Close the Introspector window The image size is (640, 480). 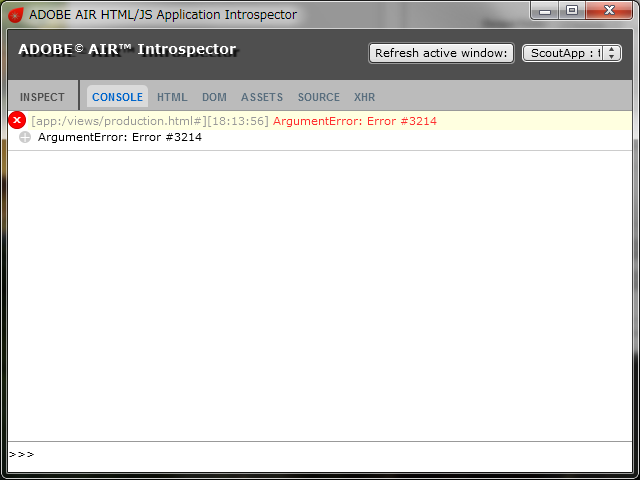[609, 11]
